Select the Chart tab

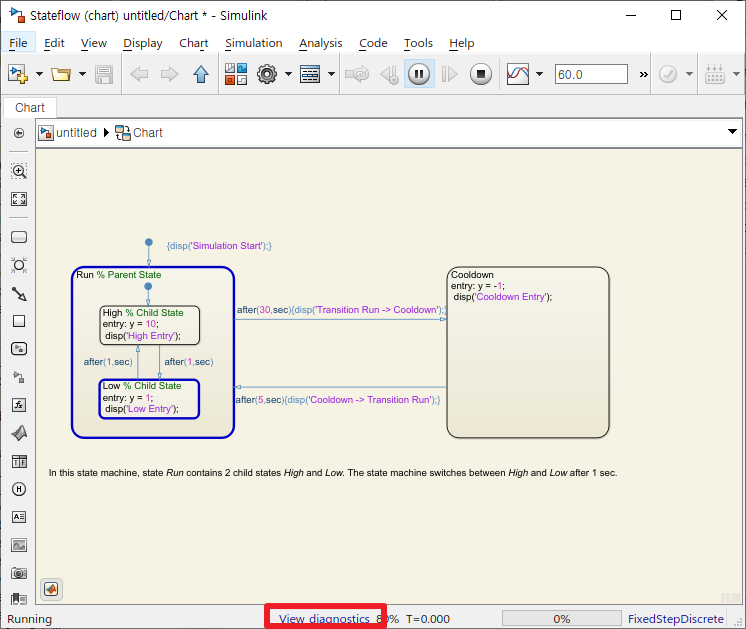tap(30, 108)
